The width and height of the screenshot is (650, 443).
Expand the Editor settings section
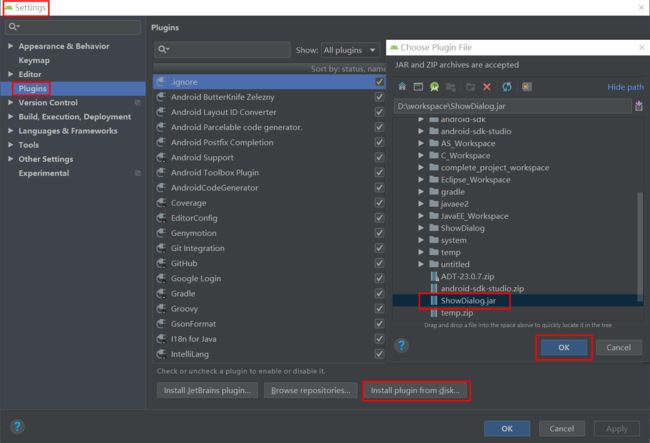[x=10, y=74]
